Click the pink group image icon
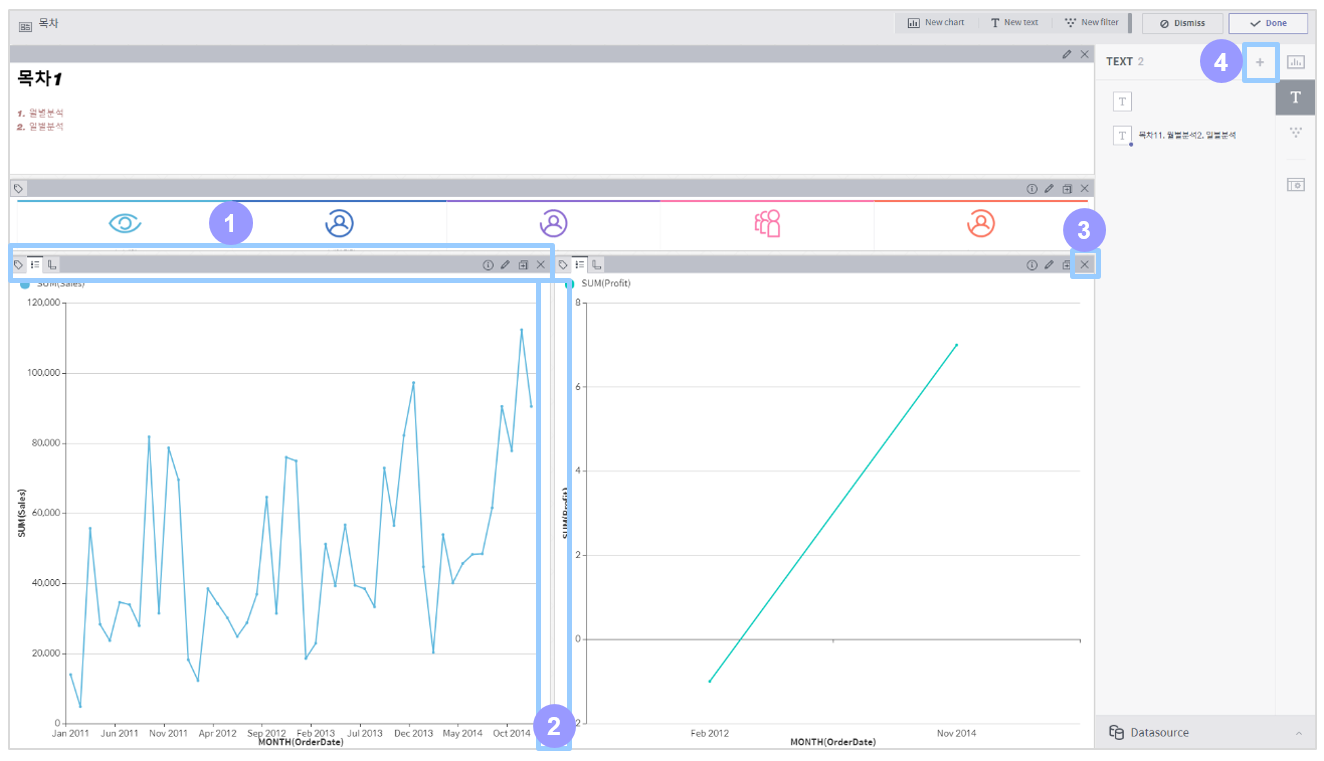Screen dimensions: 1324x761 point(767,224)
